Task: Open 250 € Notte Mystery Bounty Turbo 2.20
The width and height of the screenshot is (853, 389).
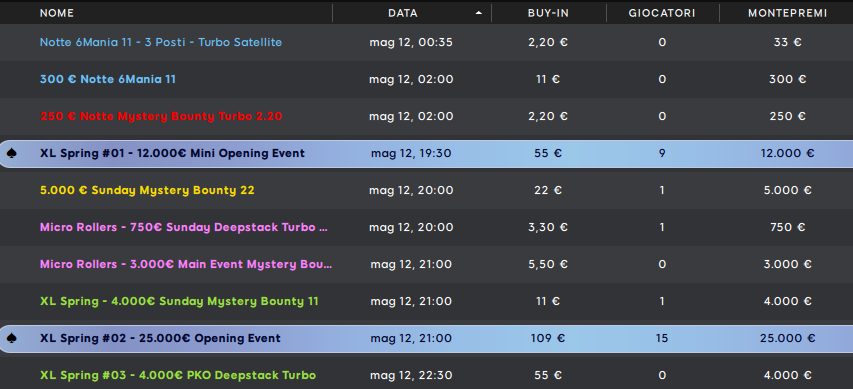Action: coord(161,116)
